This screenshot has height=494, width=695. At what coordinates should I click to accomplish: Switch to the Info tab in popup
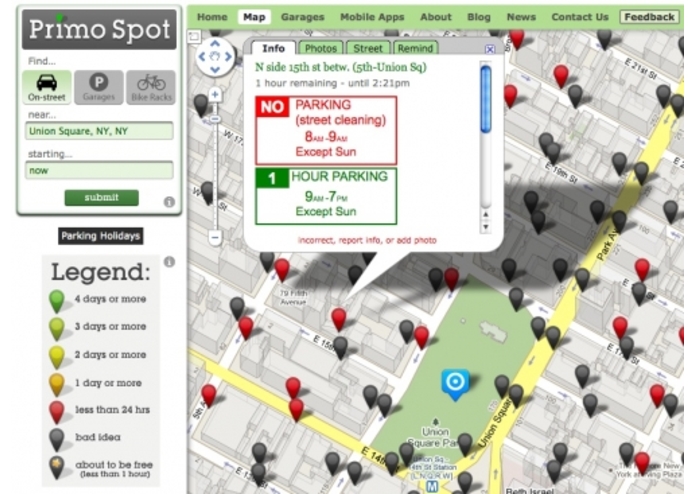[273, 48]
